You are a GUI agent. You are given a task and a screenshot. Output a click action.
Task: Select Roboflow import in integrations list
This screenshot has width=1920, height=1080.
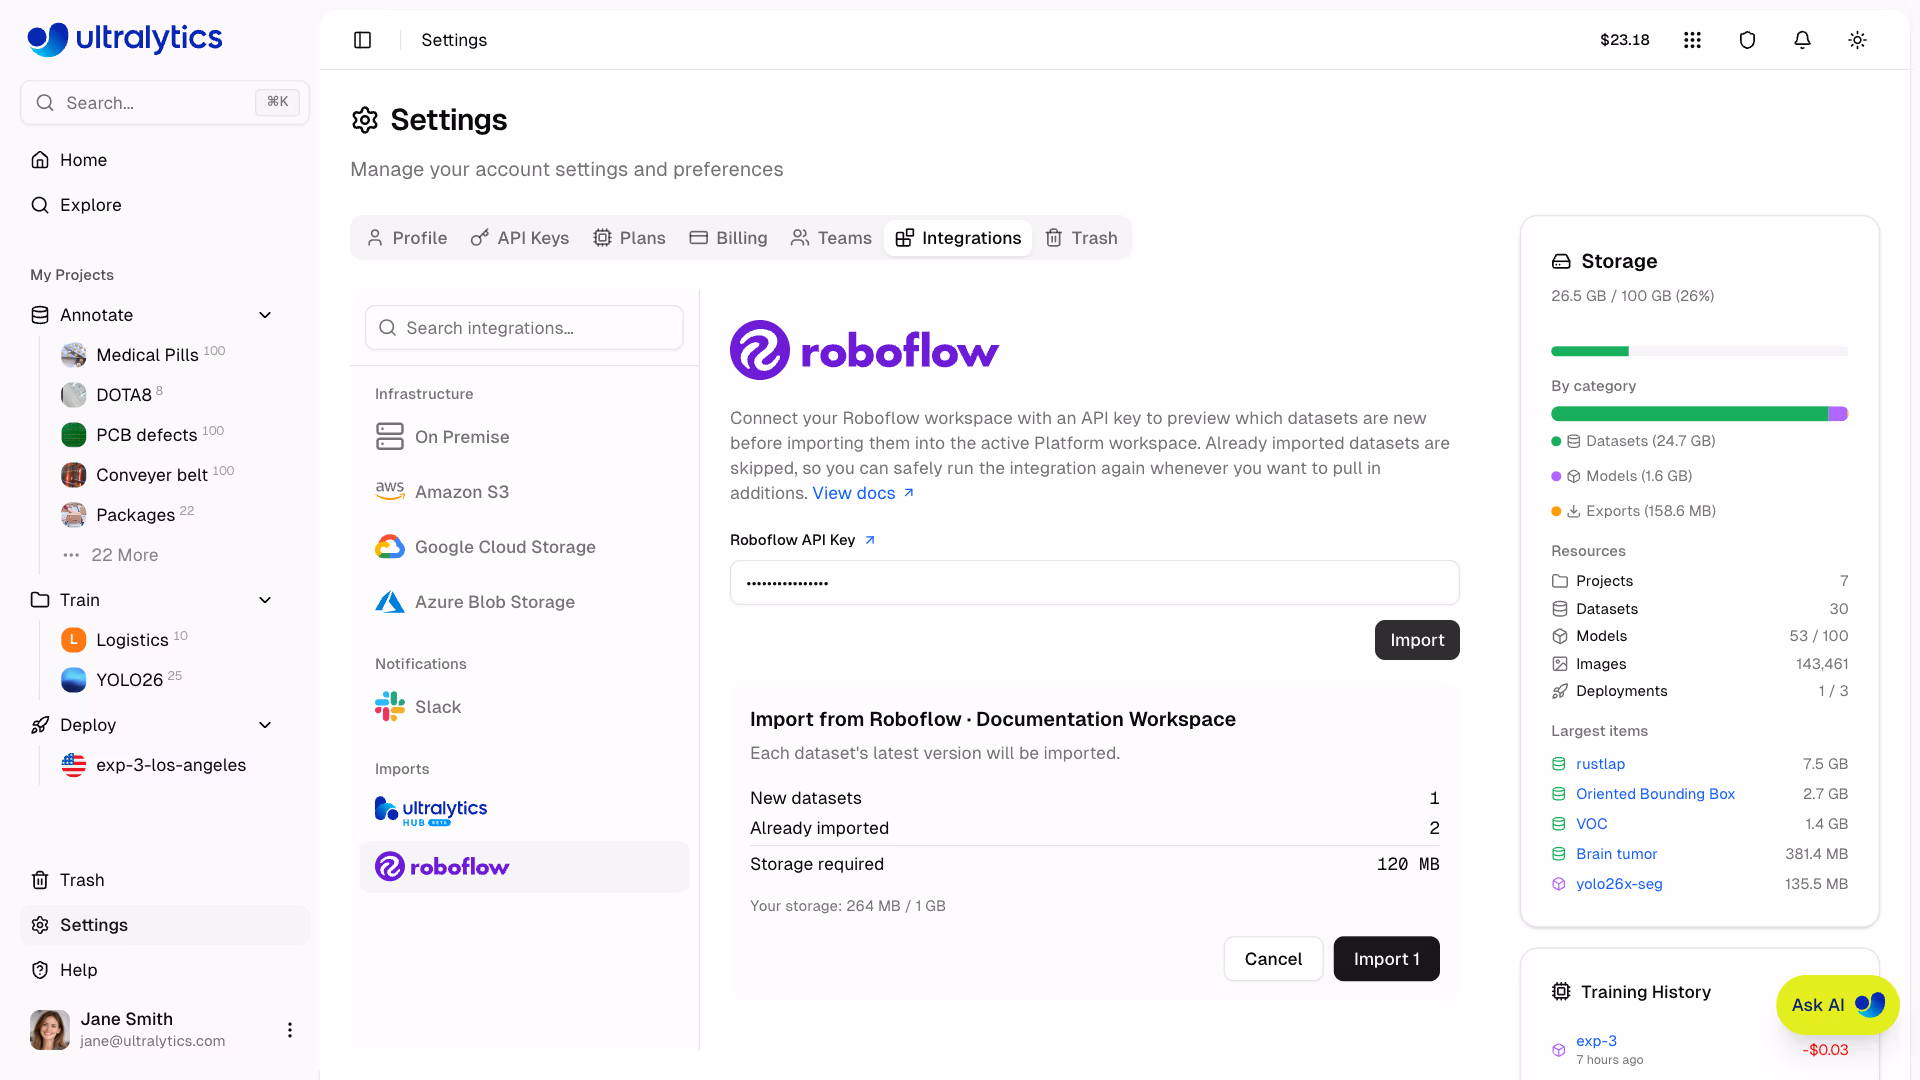pyautogui.click(x=524, y=866)
